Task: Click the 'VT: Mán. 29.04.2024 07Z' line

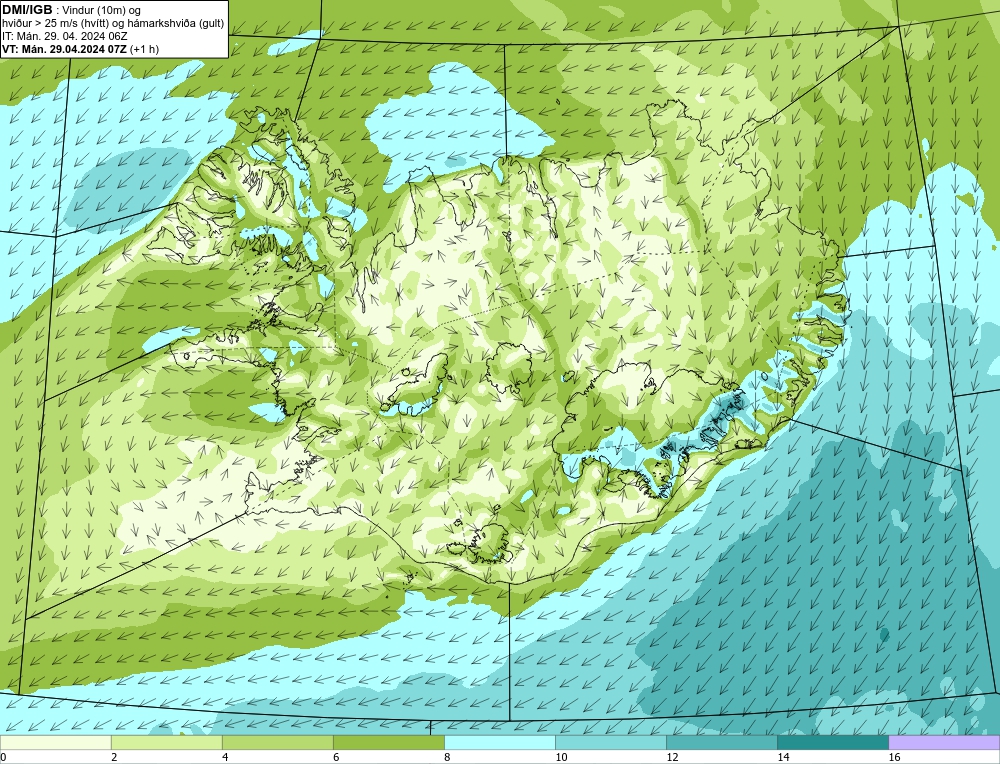Action: (x=65, y=49)
